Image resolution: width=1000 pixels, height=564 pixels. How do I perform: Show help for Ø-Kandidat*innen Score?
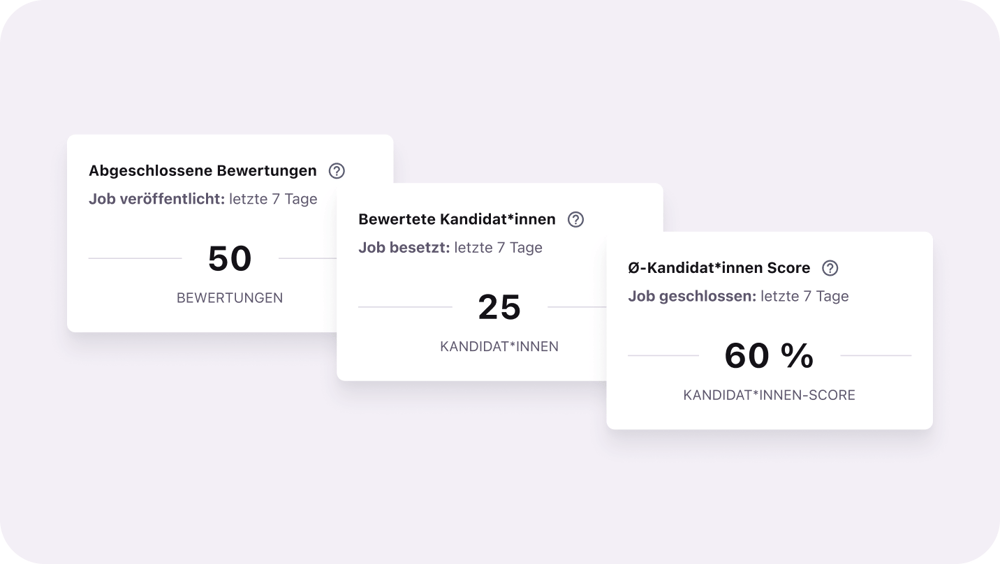coord(830,268)
